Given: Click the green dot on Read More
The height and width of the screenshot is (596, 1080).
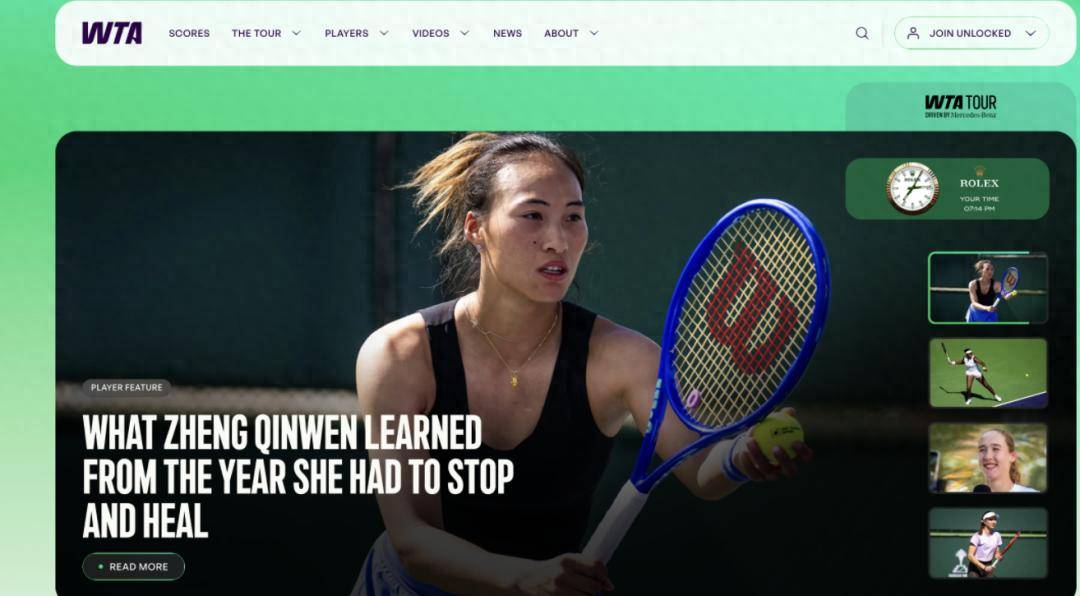Looking at the screenshot, I should pos(101,566).
